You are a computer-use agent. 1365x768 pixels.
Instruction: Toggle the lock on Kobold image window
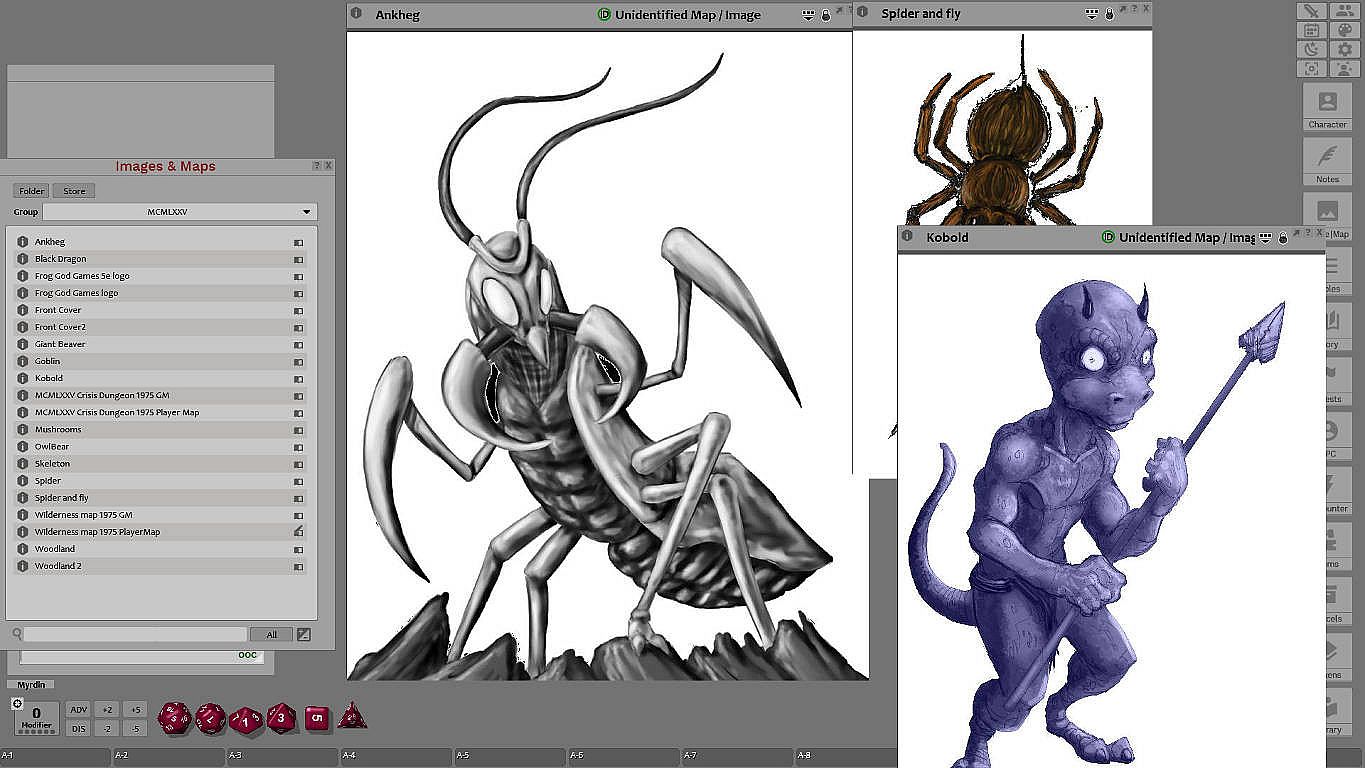tap(1283, 238)
